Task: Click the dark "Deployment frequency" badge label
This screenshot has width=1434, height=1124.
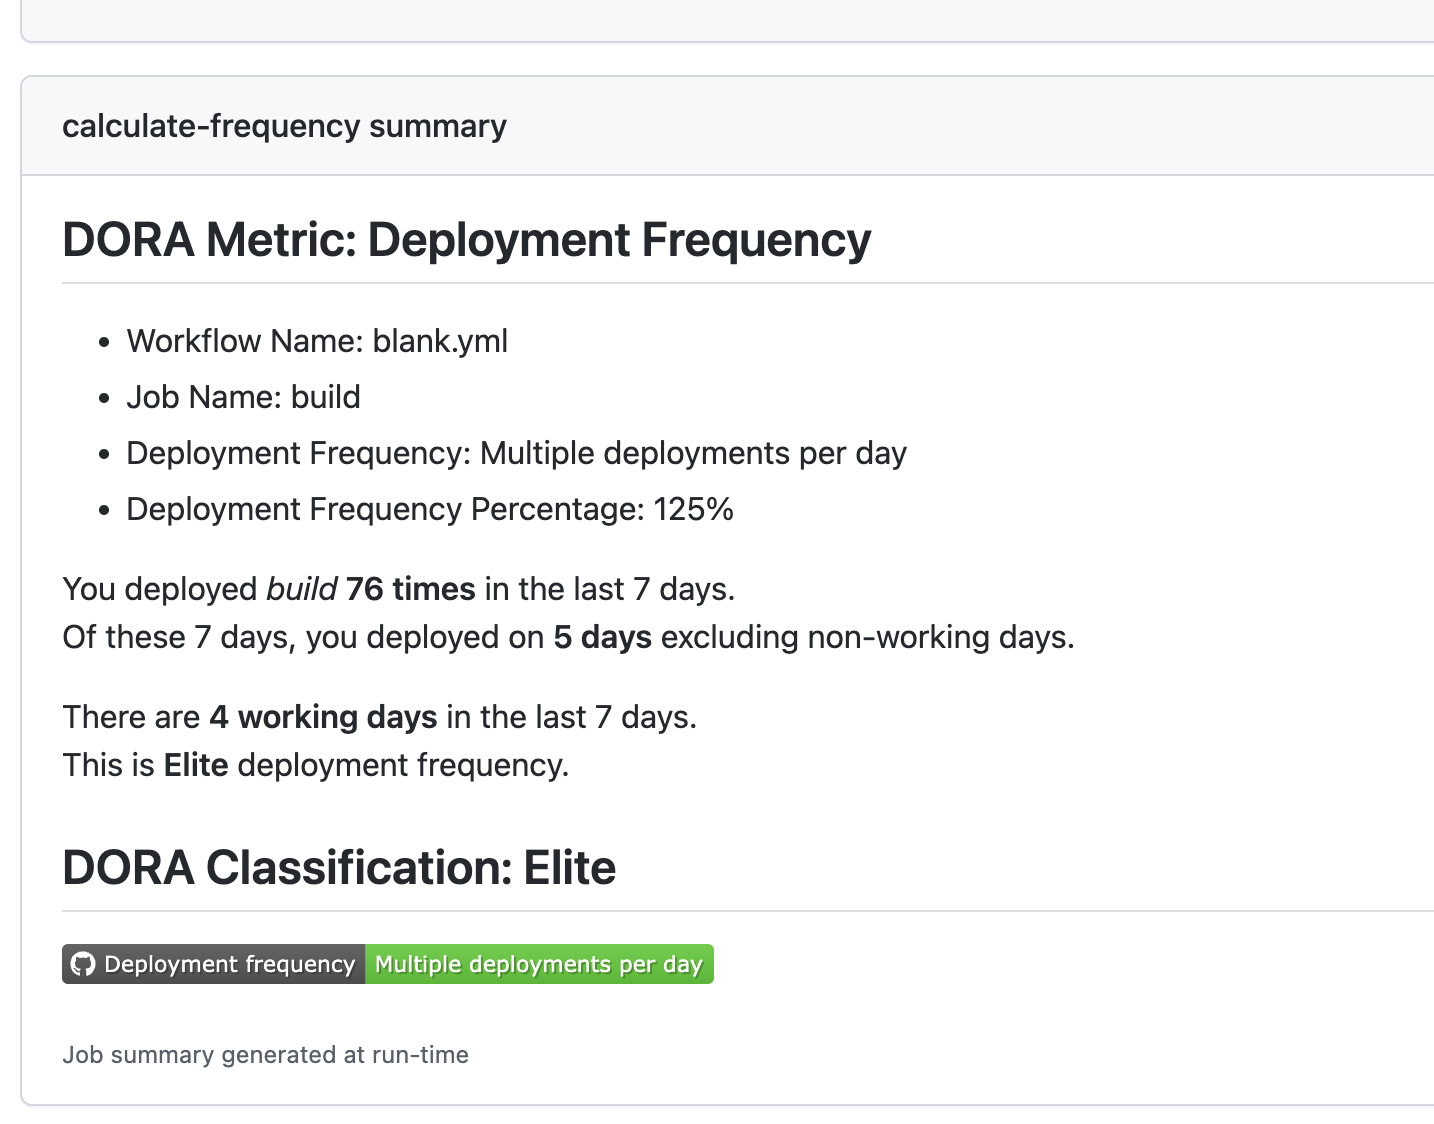Action: point(229,964)
